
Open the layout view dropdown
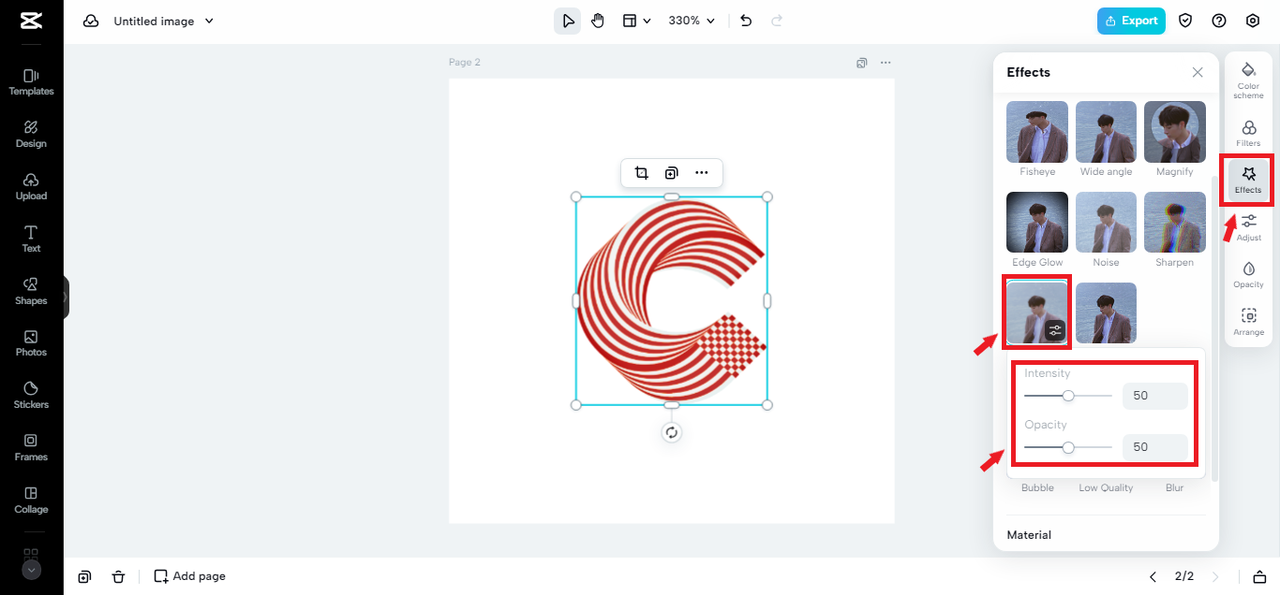point(637,21)
